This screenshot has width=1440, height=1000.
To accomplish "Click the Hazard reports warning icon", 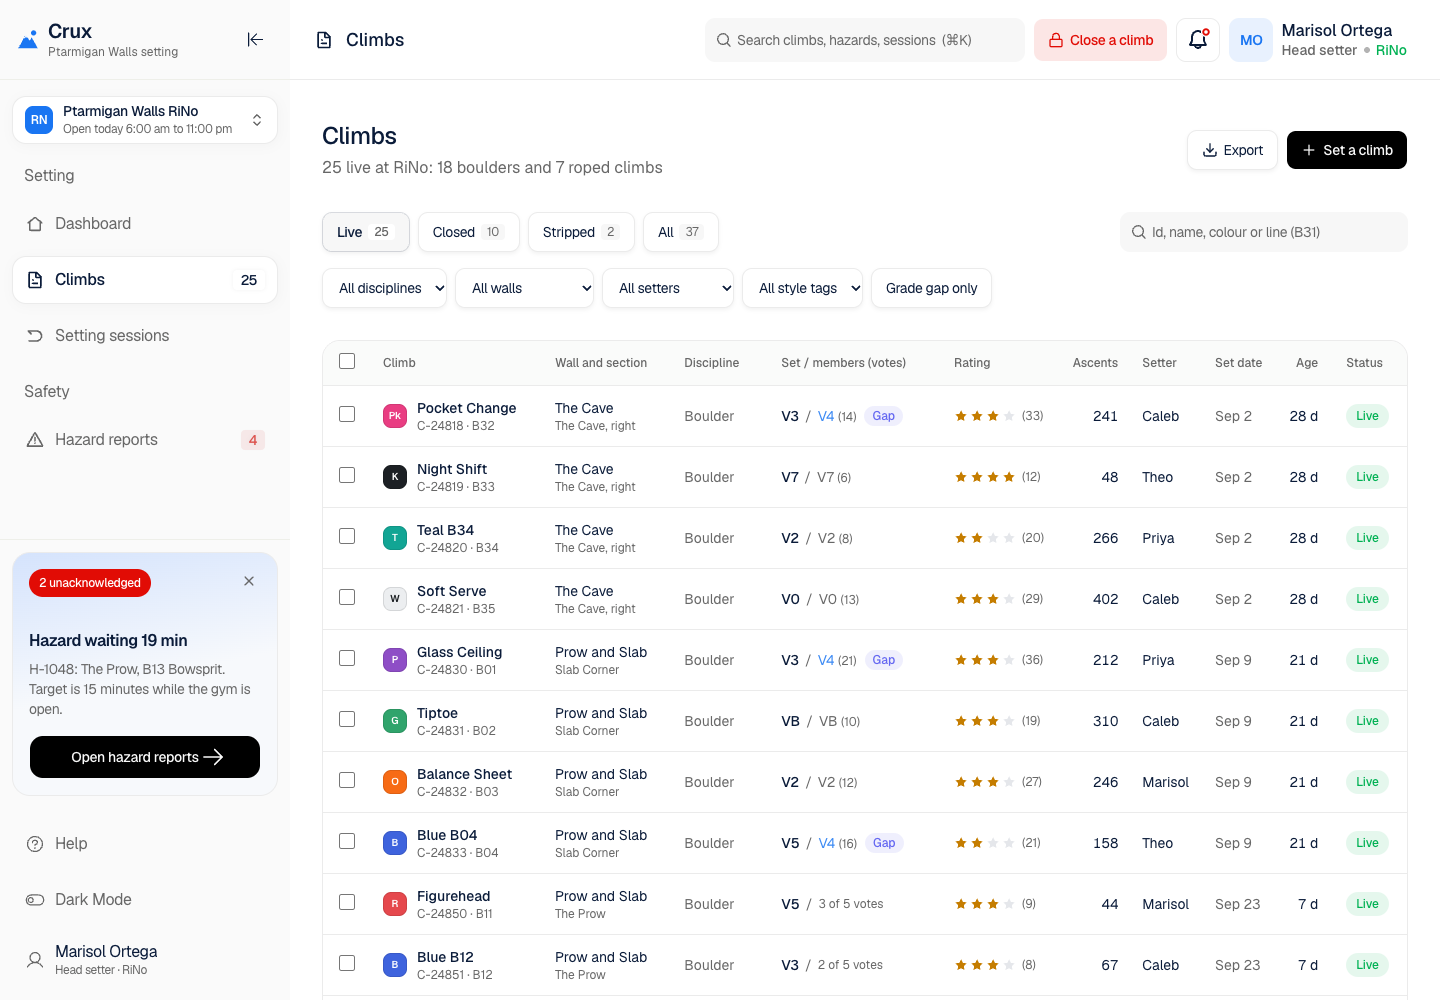I will 35,440.
